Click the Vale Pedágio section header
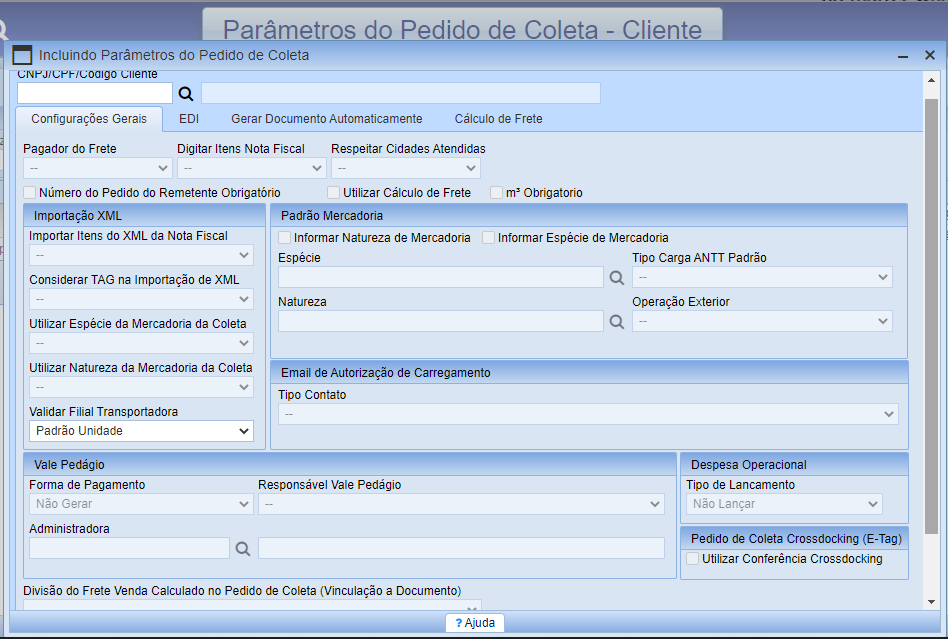 [349, 465]
